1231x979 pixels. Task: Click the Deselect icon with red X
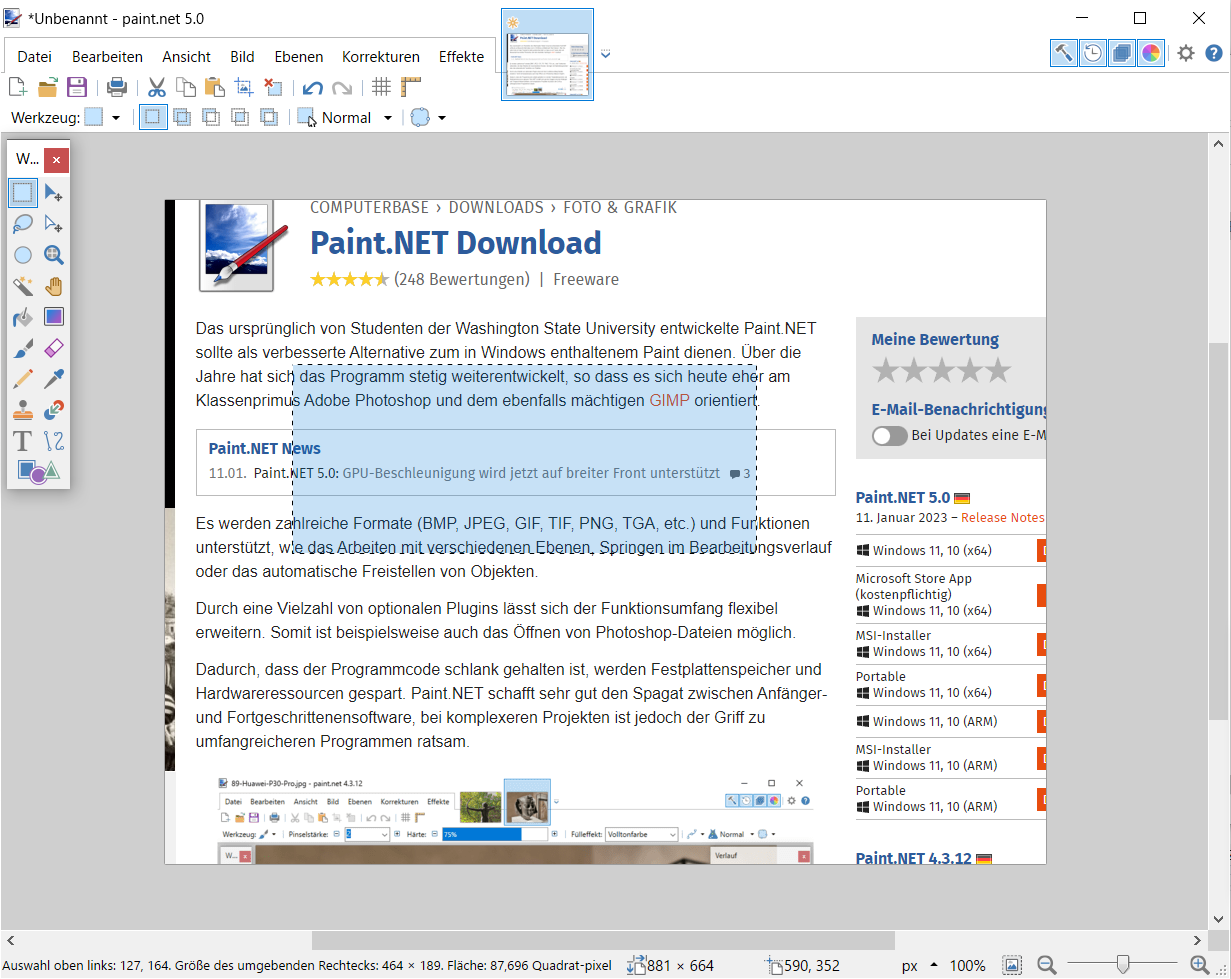pyautogui.click(x=272, y=87)
